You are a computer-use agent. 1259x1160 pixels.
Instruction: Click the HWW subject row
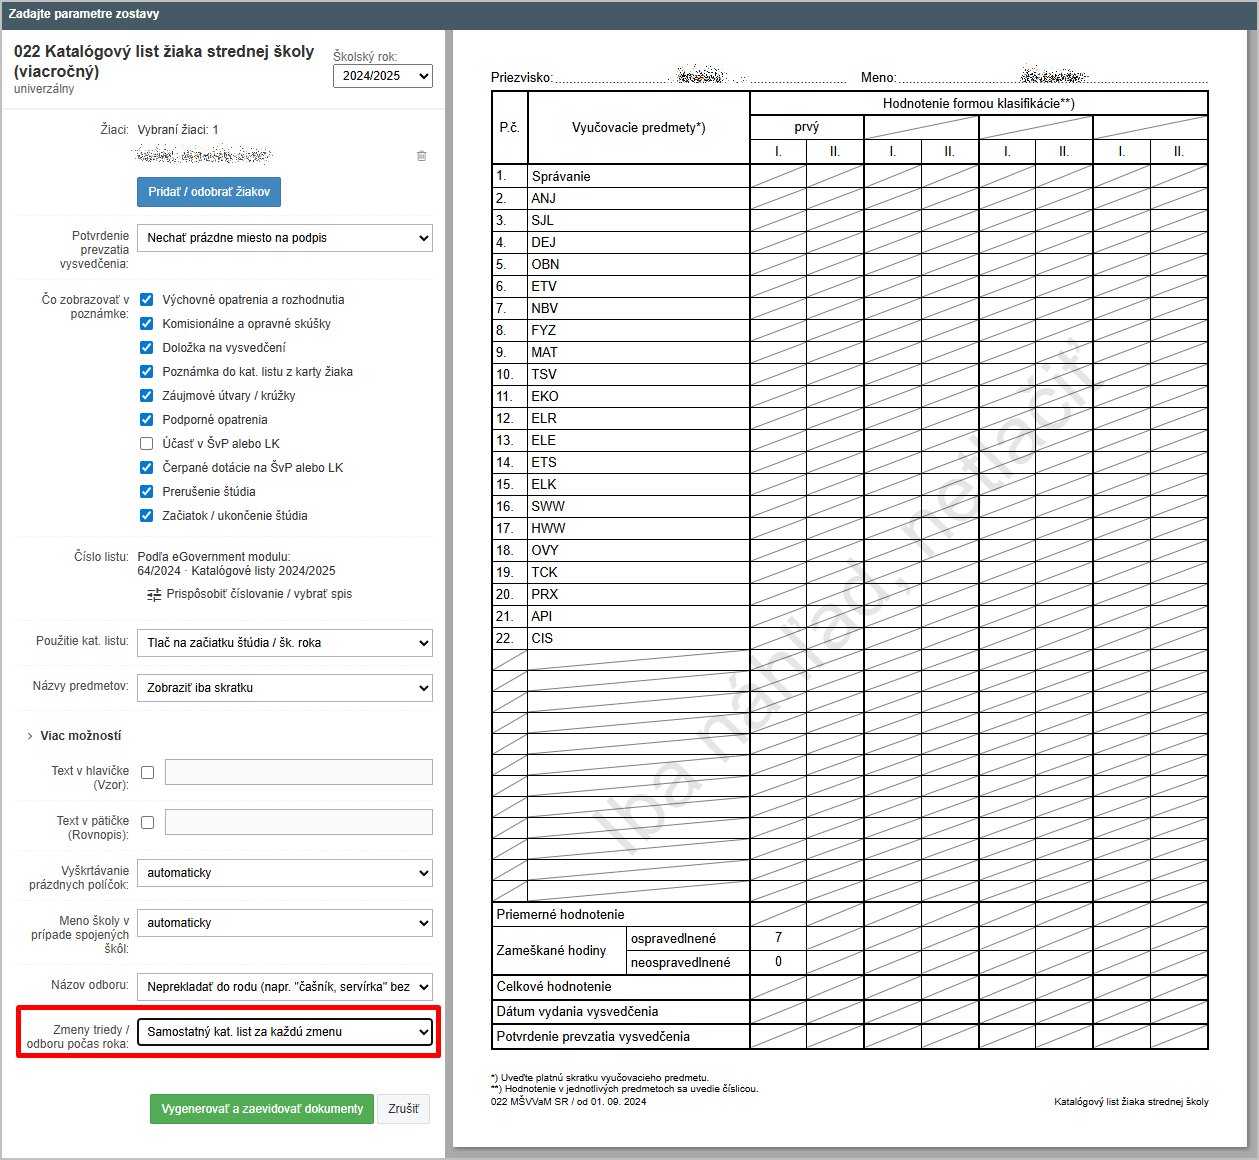[x=850, y=528]
